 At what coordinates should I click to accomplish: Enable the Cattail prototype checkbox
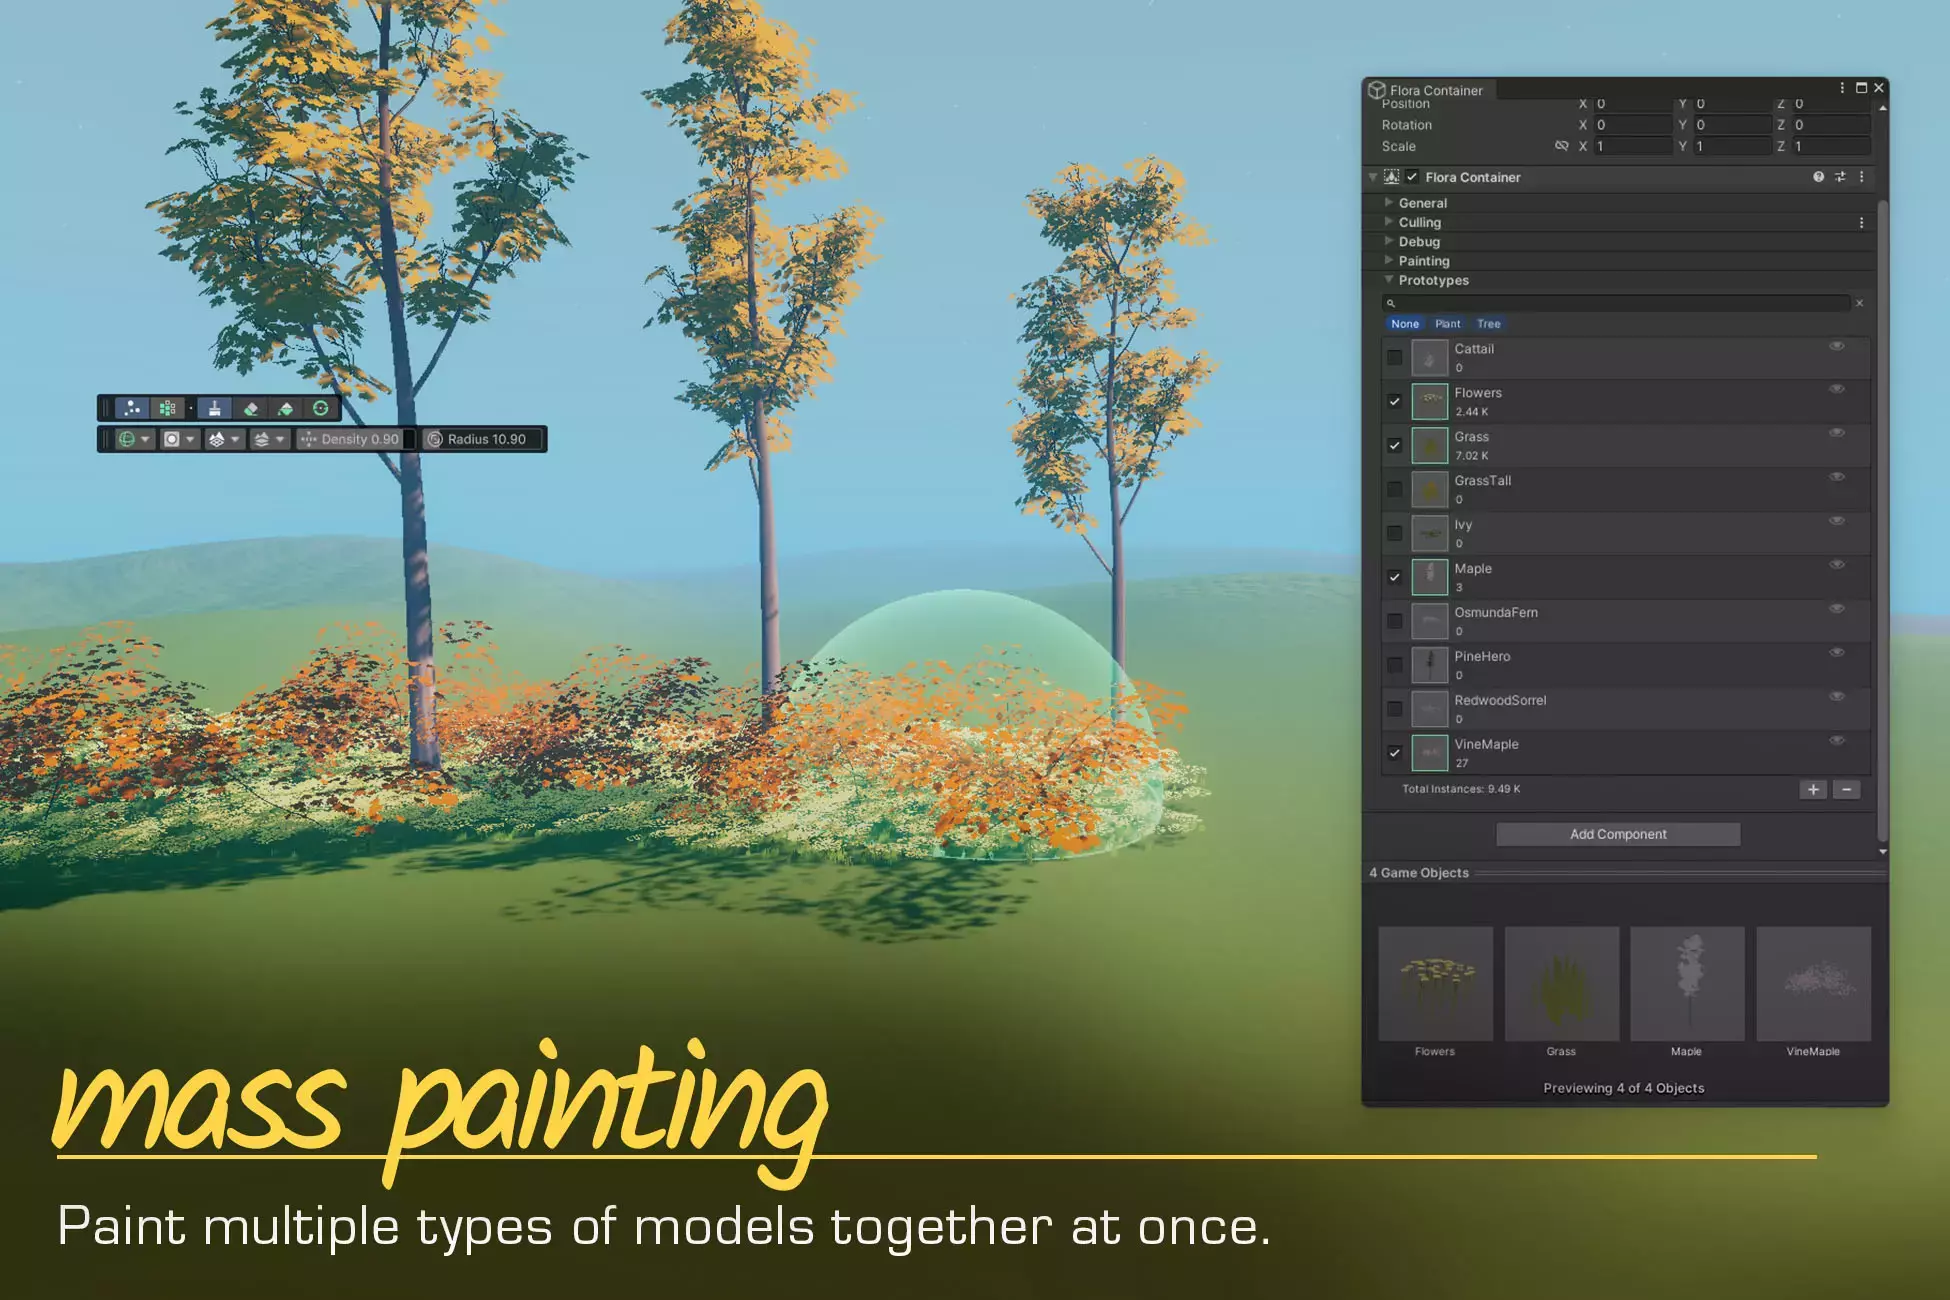1394,357
